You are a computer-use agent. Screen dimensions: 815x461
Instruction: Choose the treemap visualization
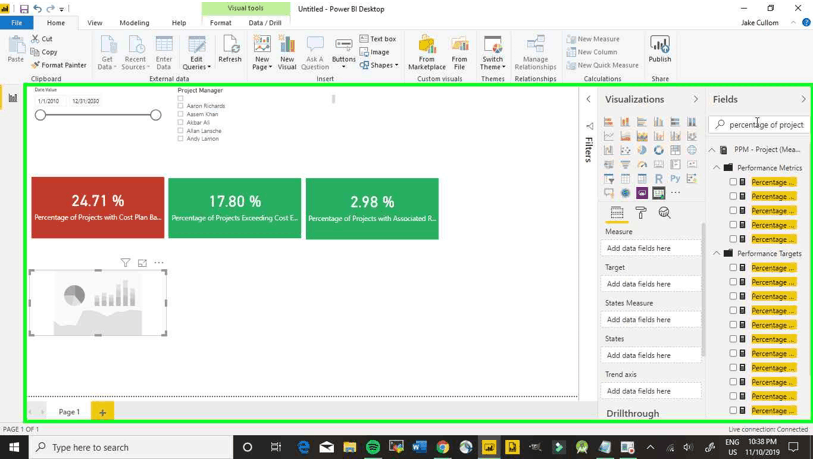675,150
